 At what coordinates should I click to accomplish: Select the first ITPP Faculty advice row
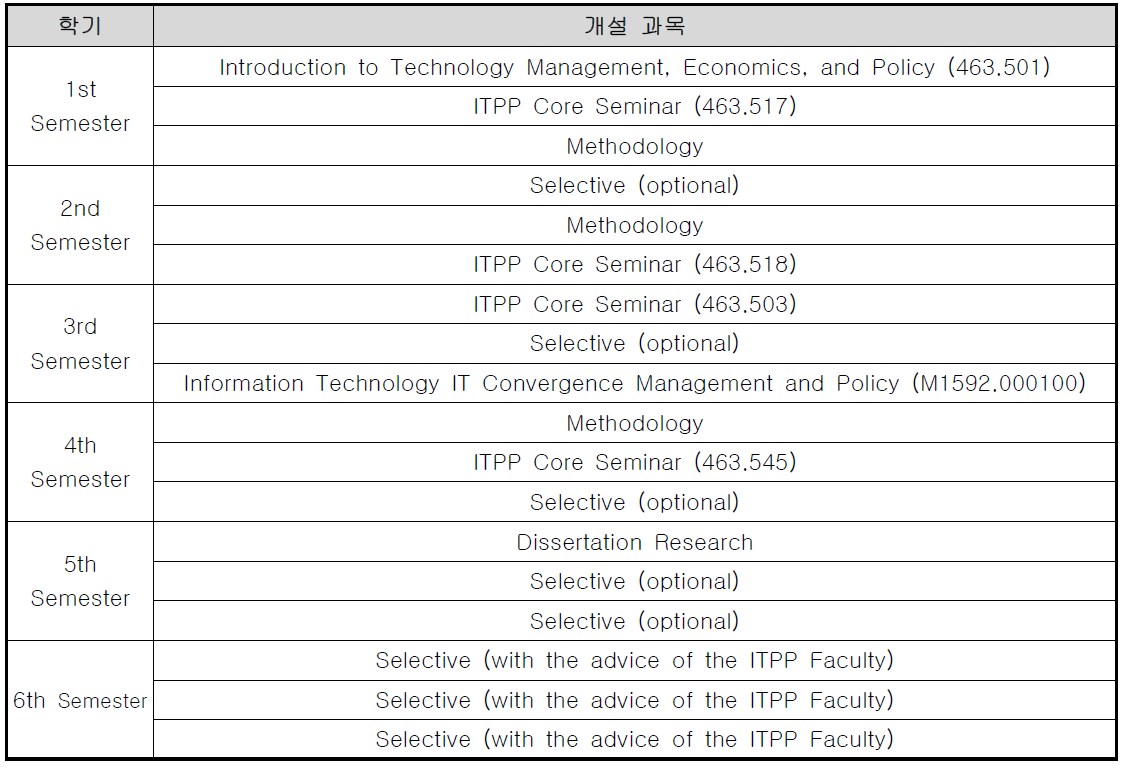pyautogui.click(x=634, y=660)
